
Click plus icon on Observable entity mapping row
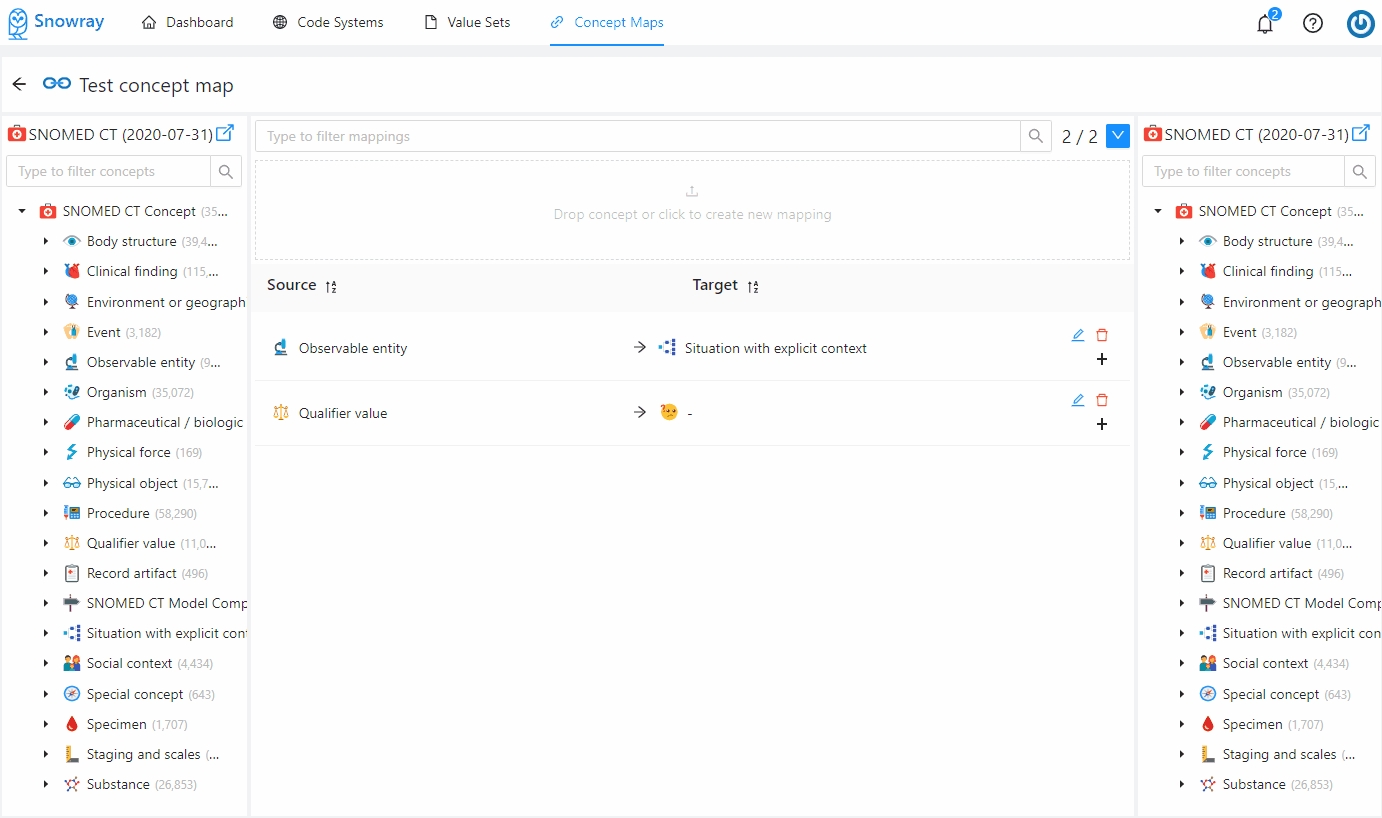click(1102, 359)
